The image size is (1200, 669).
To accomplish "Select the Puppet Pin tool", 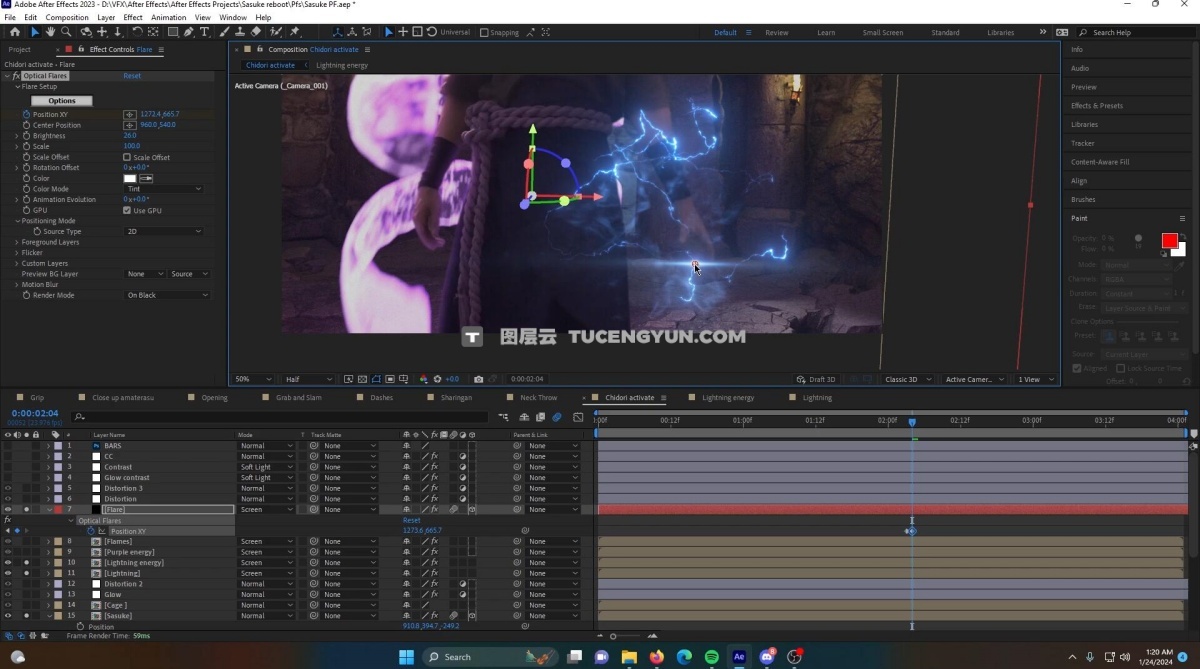I will click(x=295, y=32).
